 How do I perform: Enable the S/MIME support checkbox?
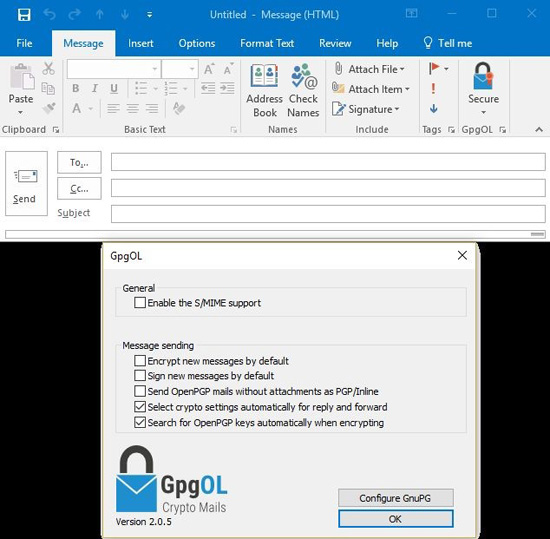[x=140, y=302]
